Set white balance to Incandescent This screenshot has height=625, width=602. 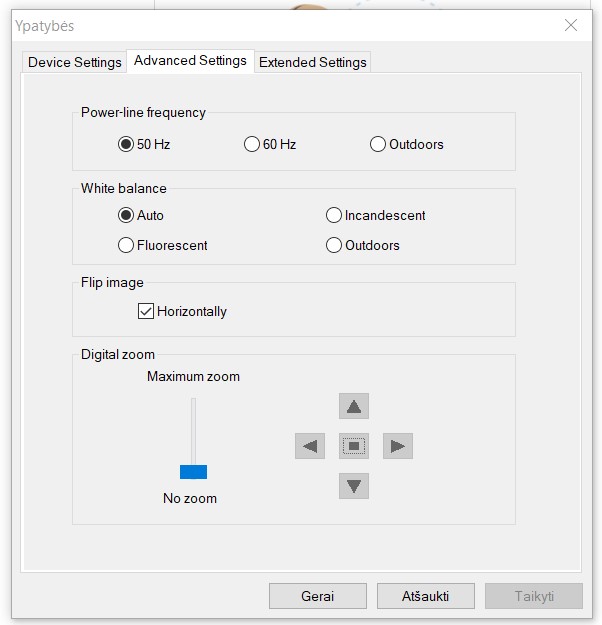point(334,215)
